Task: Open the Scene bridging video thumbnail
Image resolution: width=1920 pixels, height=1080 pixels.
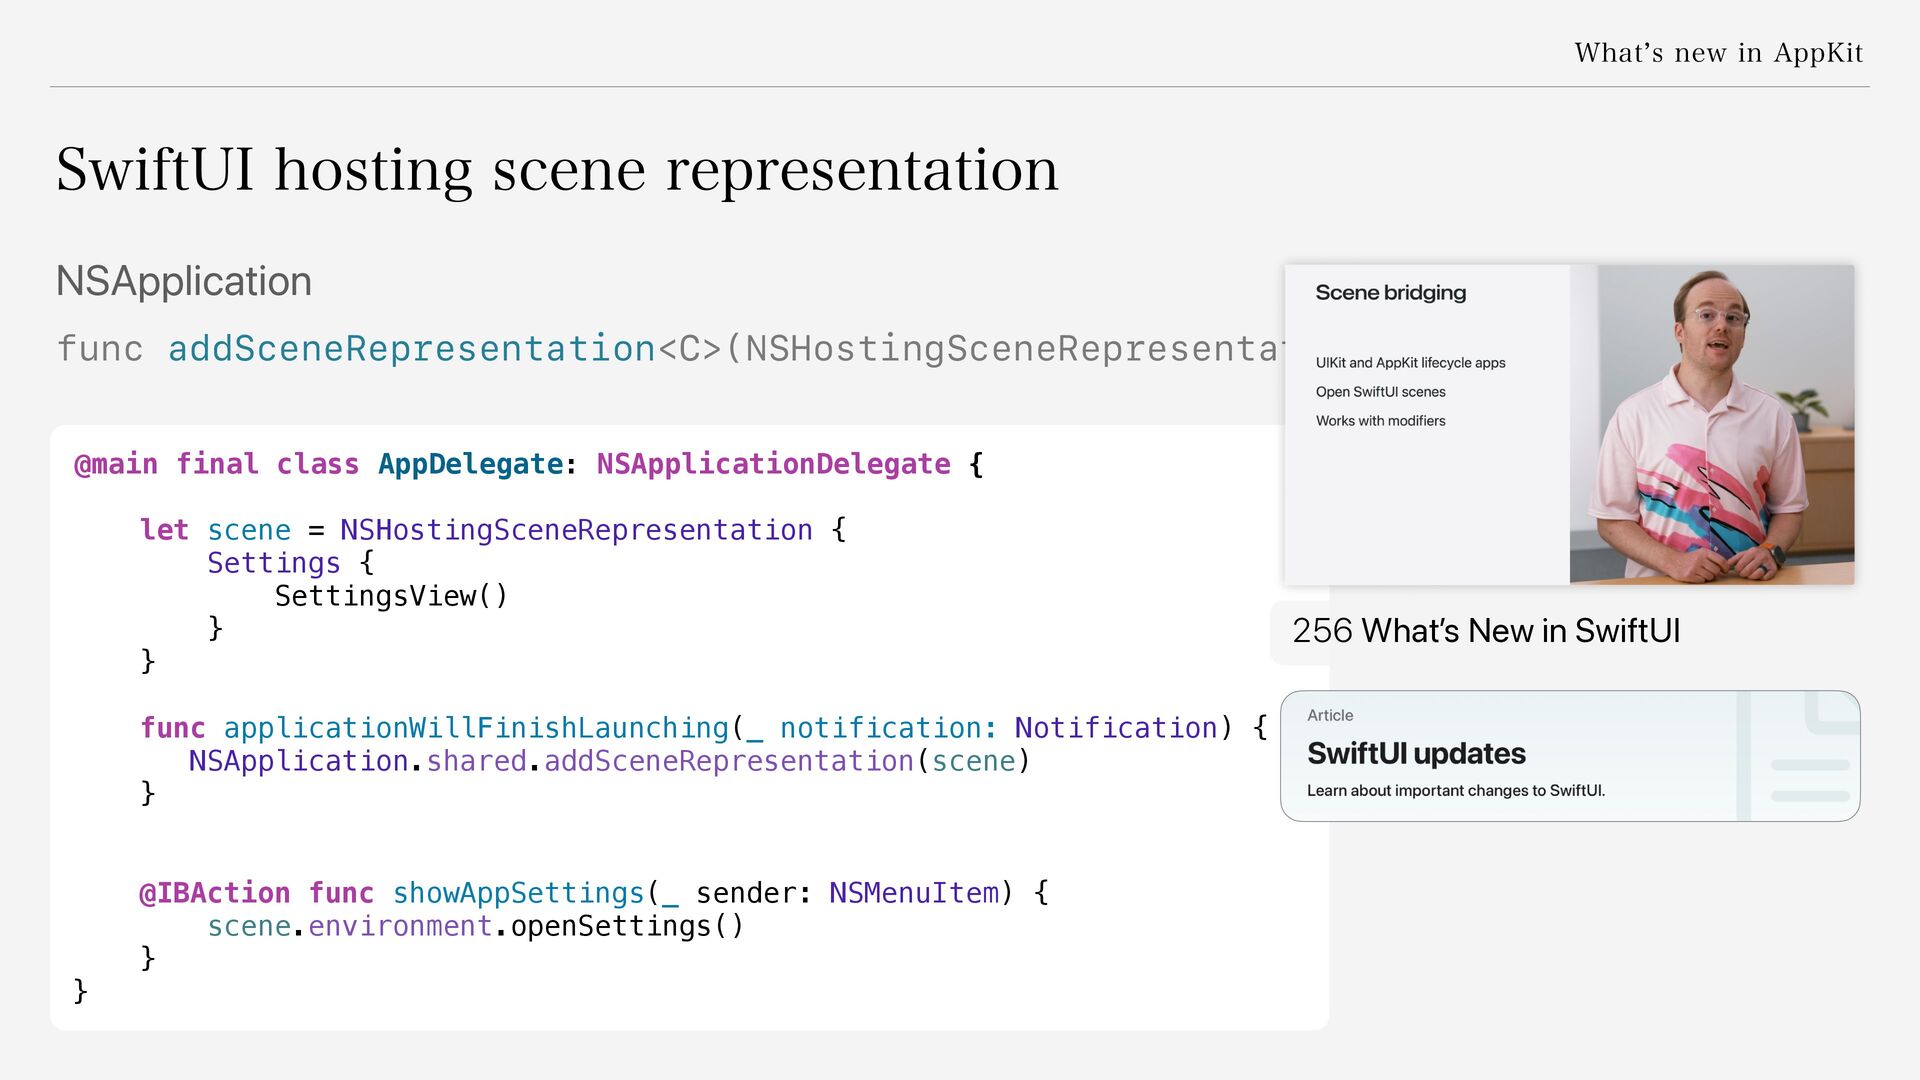Action: (x=1569, y=425)
